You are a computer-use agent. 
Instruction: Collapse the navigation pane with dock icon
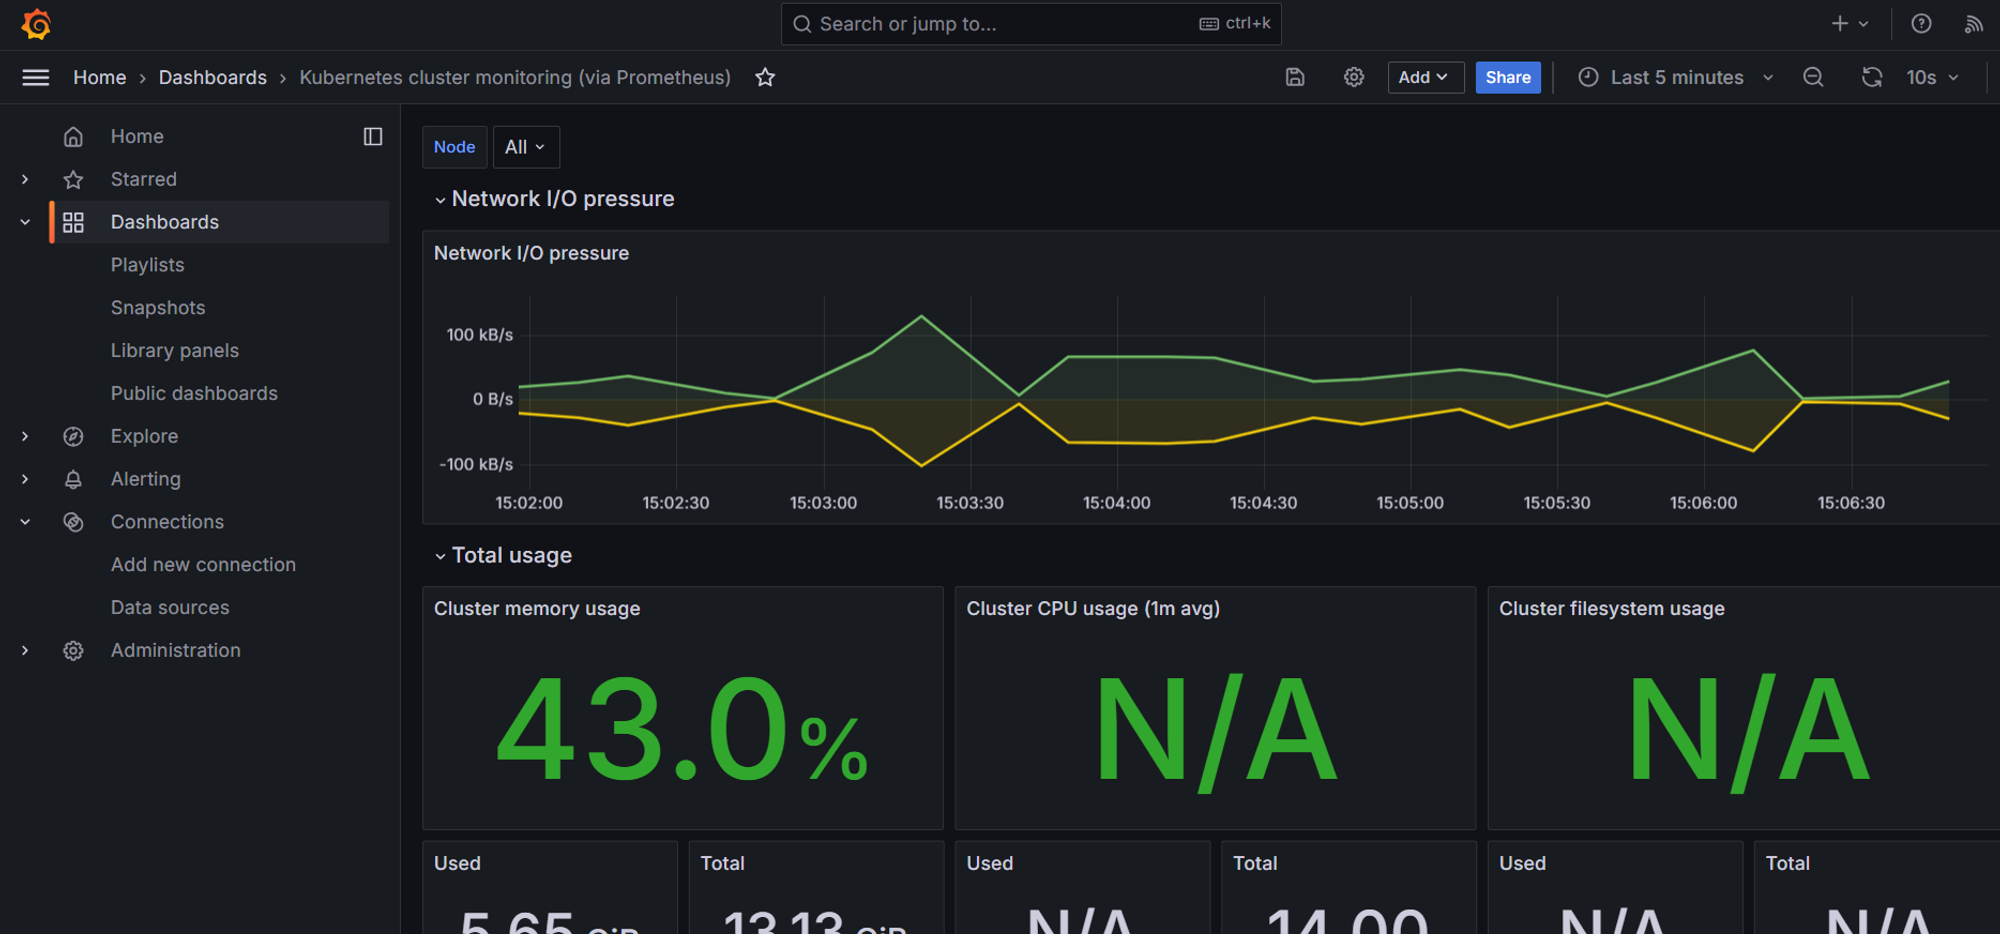coord(372,137)
